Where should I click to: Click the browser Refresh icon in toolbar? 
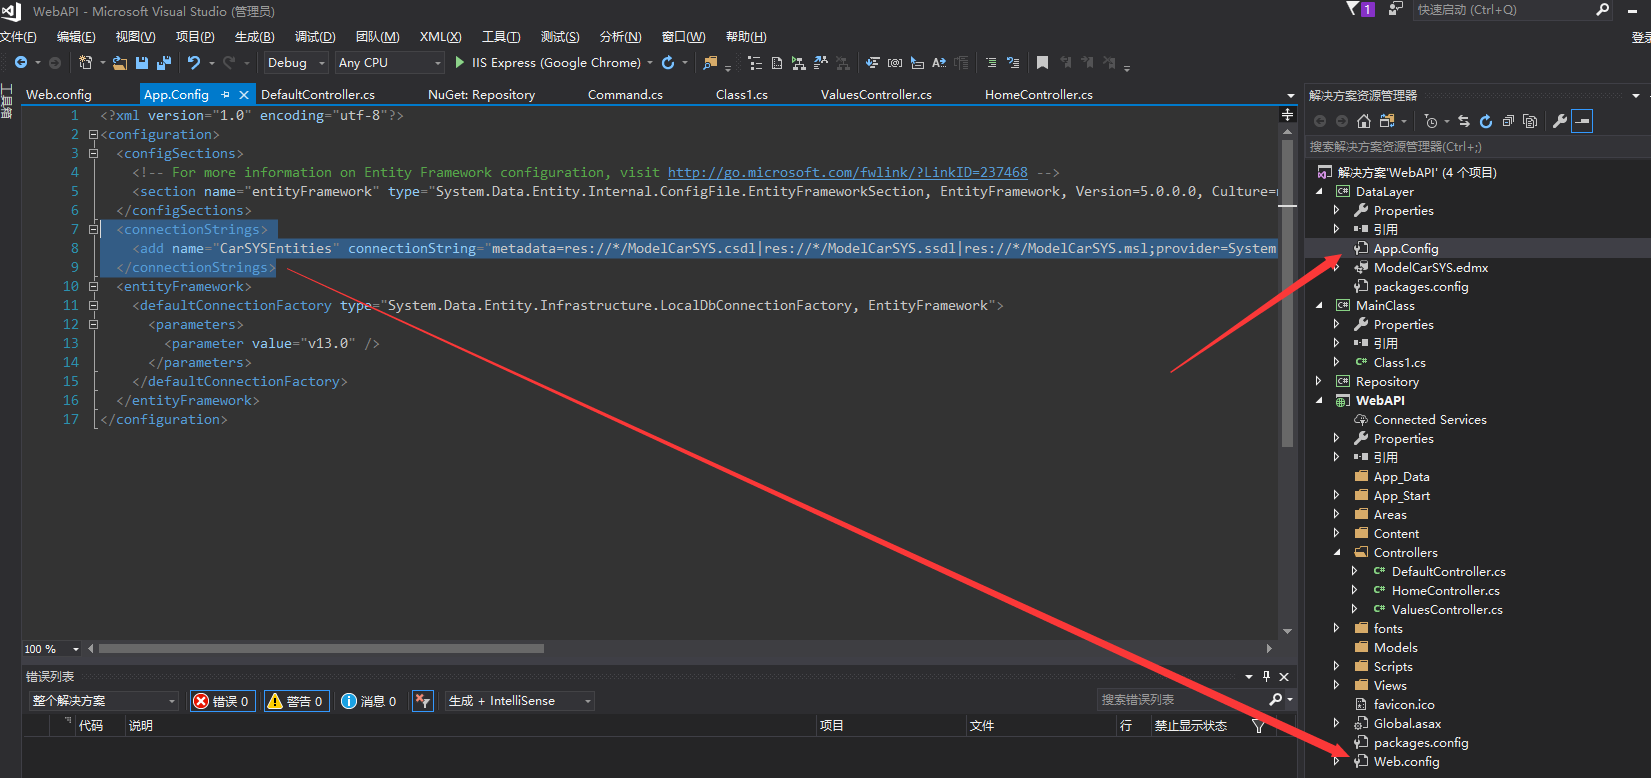point(668,62)
